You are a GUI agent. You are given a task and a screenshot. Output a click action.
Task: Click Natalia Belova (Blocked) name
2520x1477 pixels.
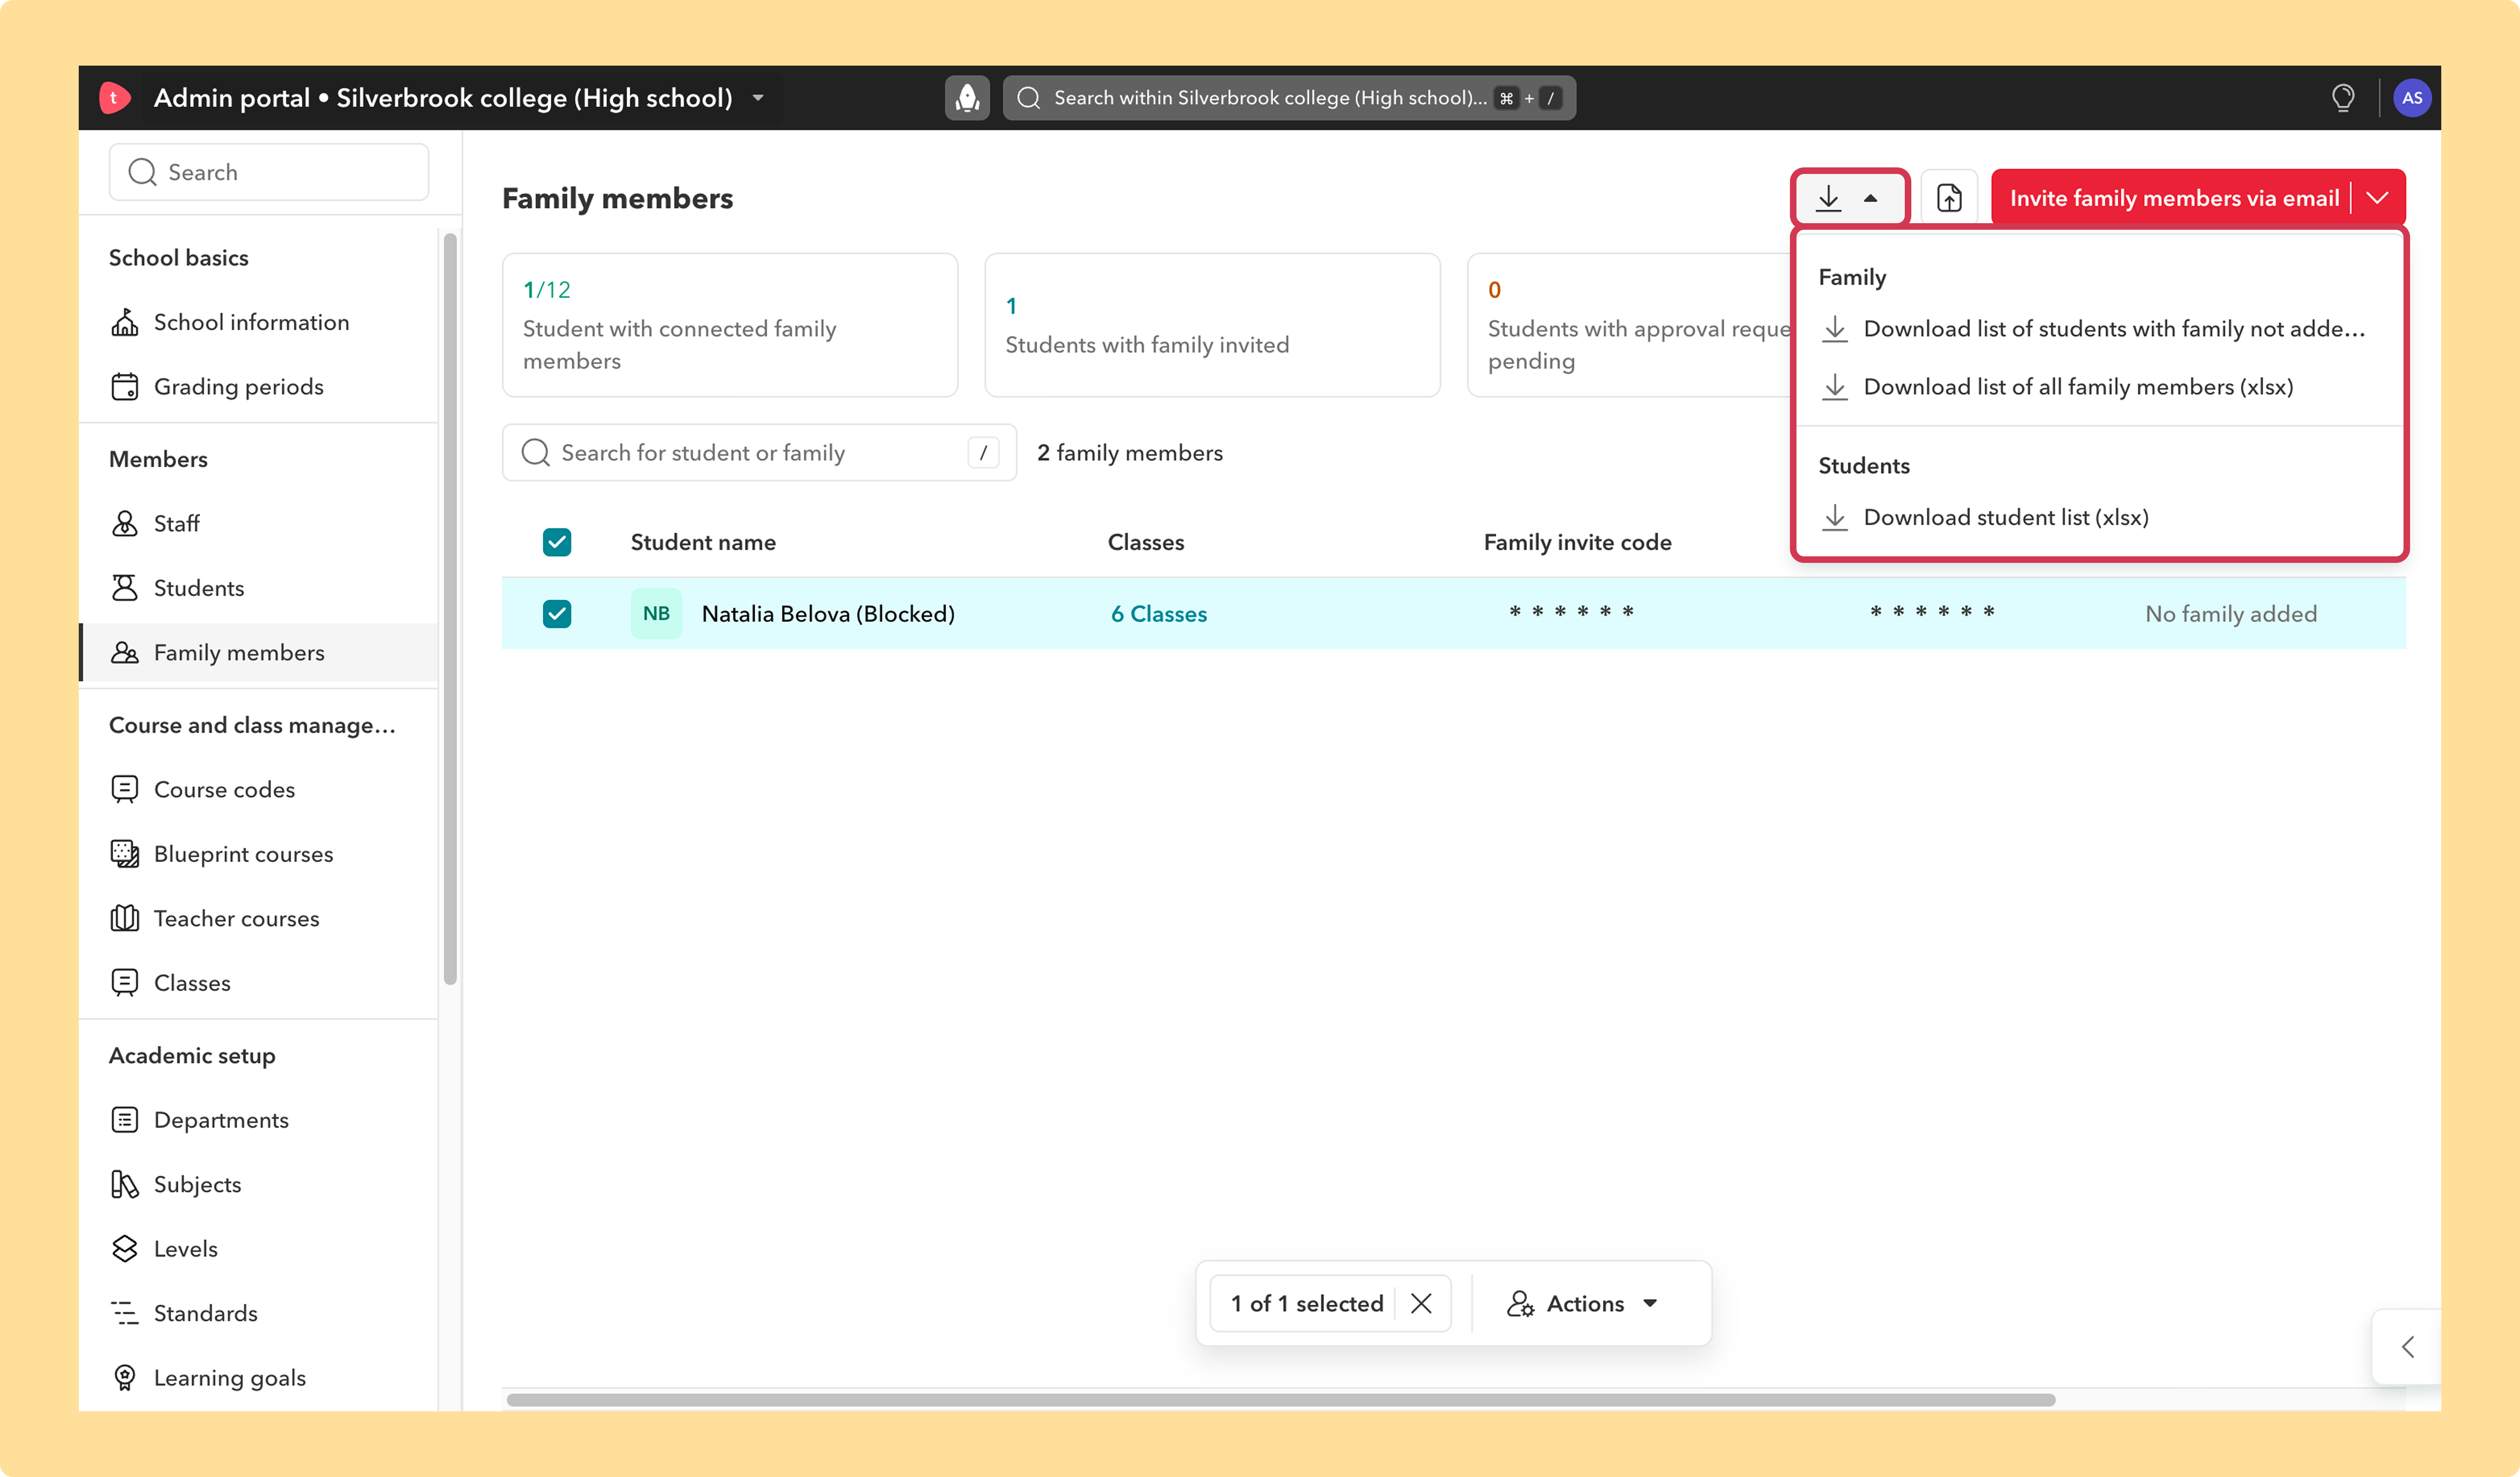tap(828, 614)
